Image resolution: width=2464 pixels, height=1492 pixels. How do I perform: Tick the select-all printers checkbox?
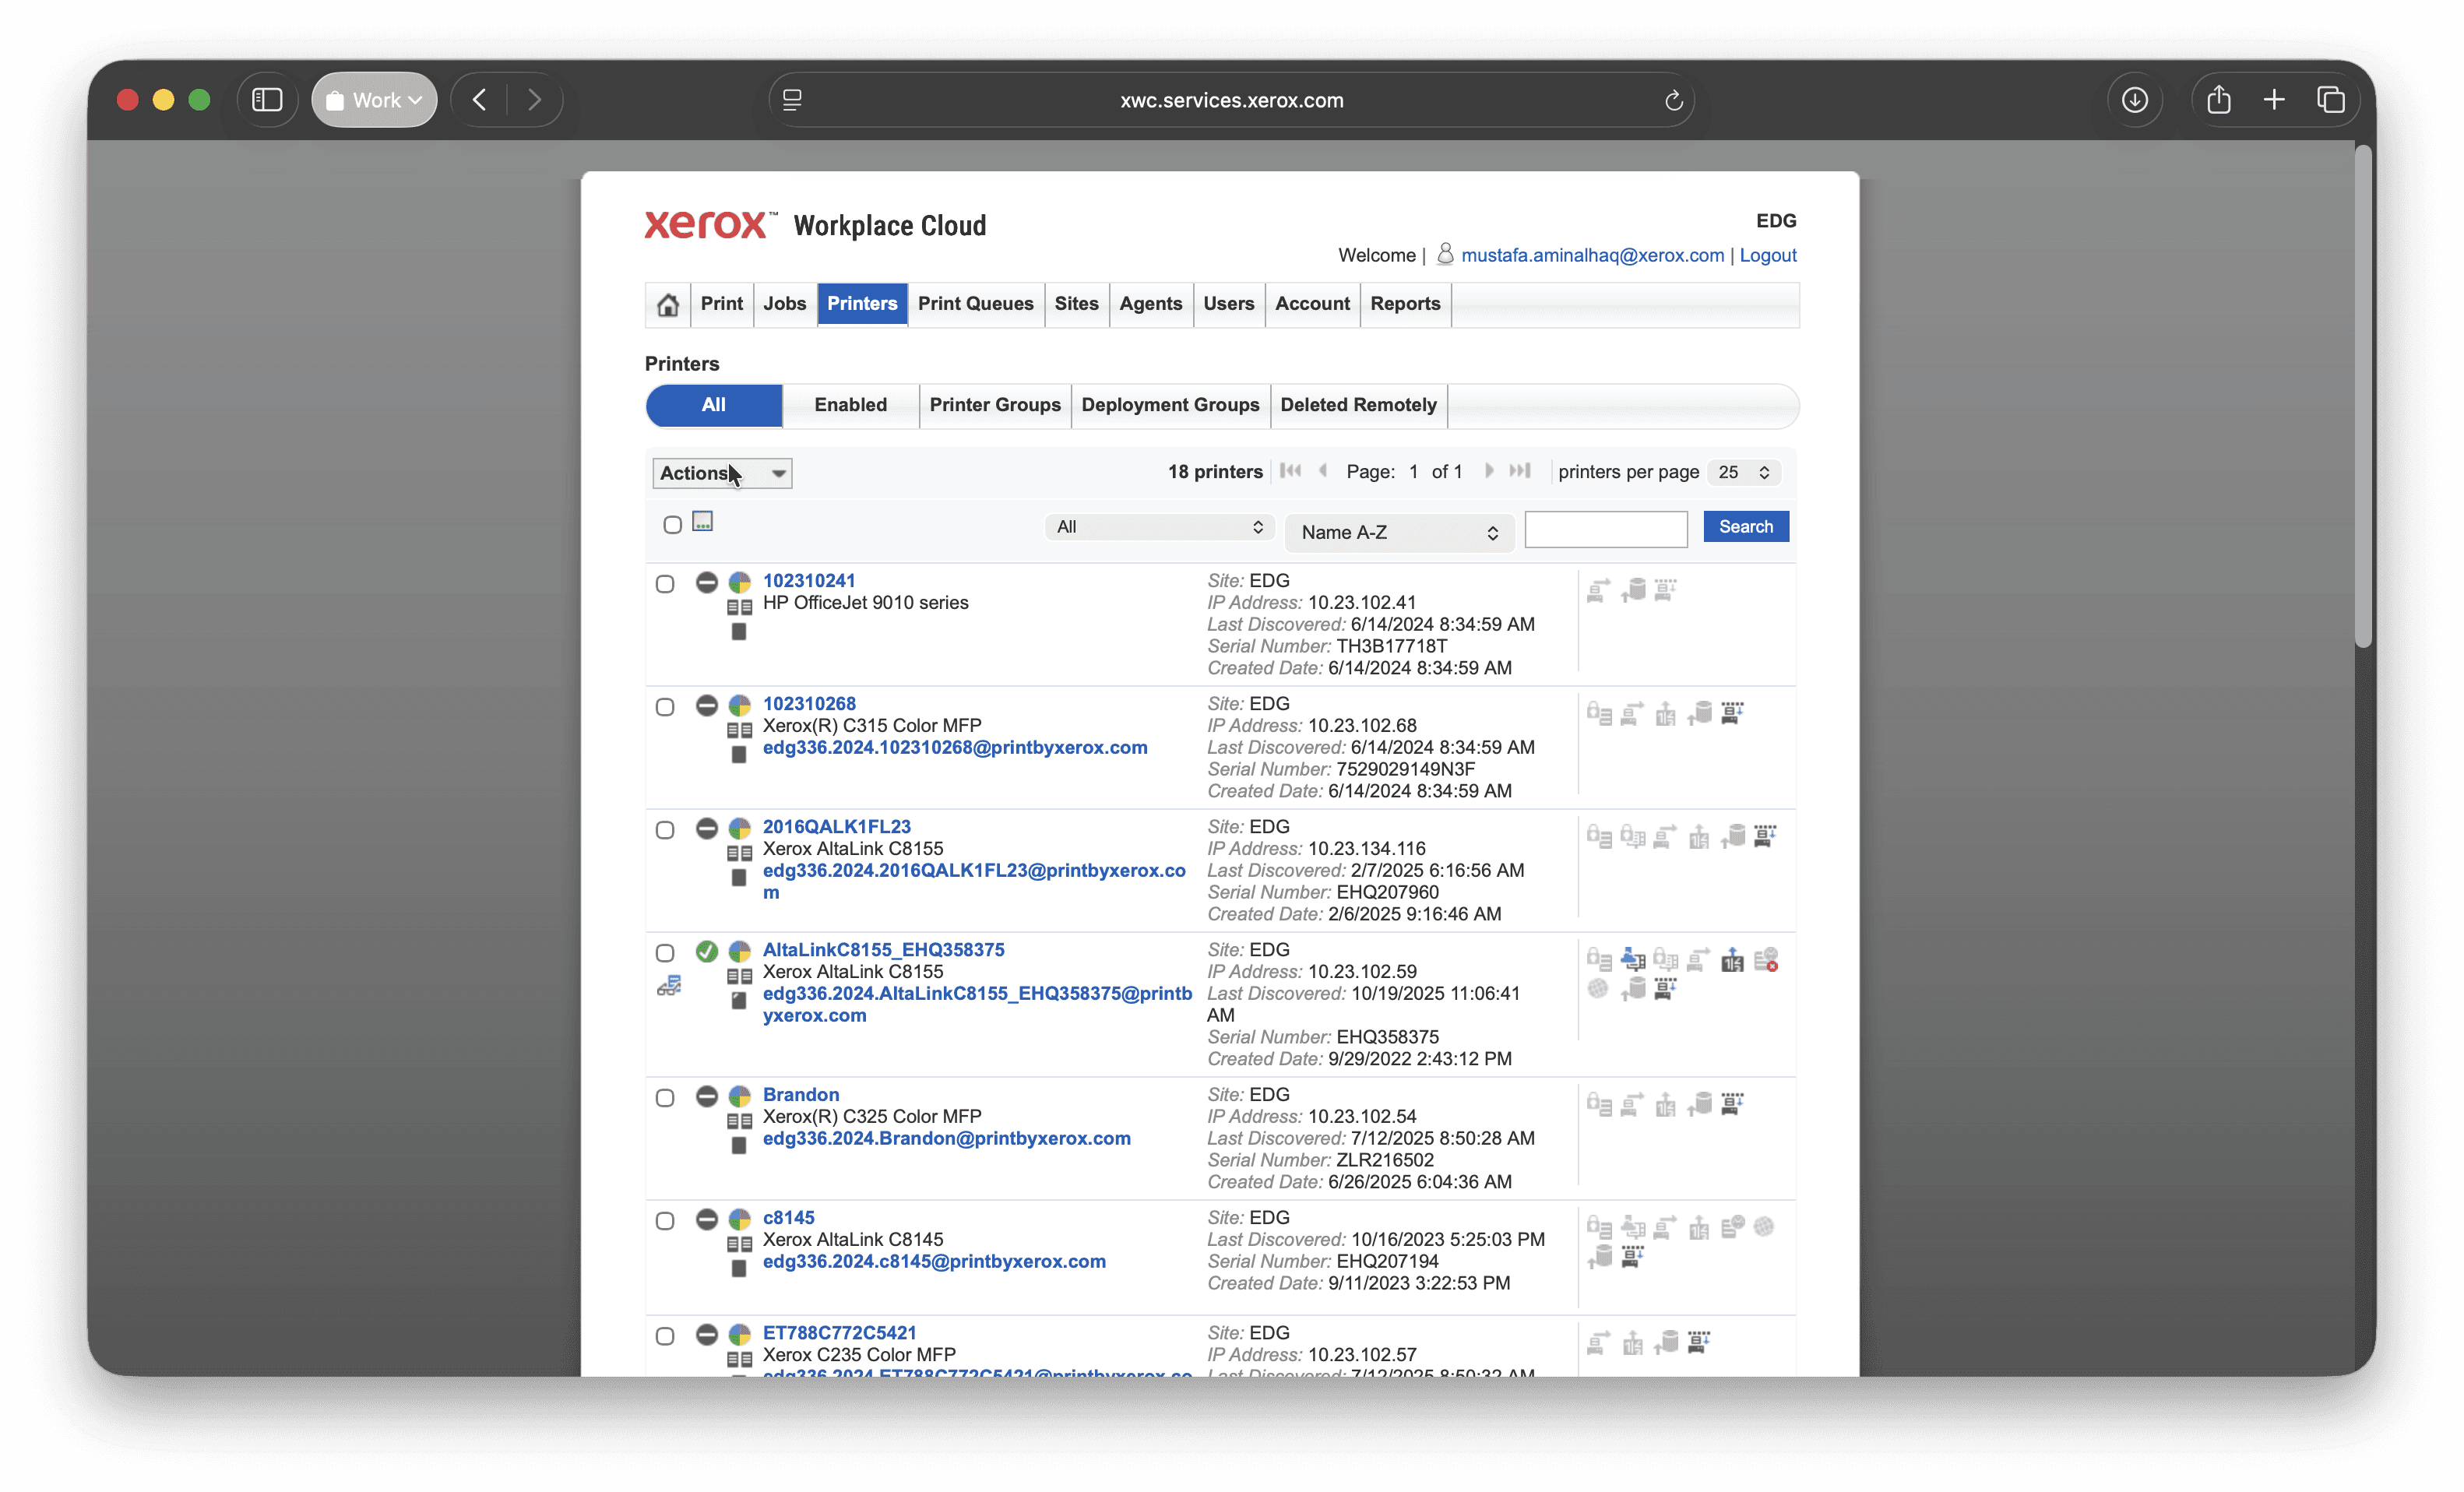click(672, 524)
